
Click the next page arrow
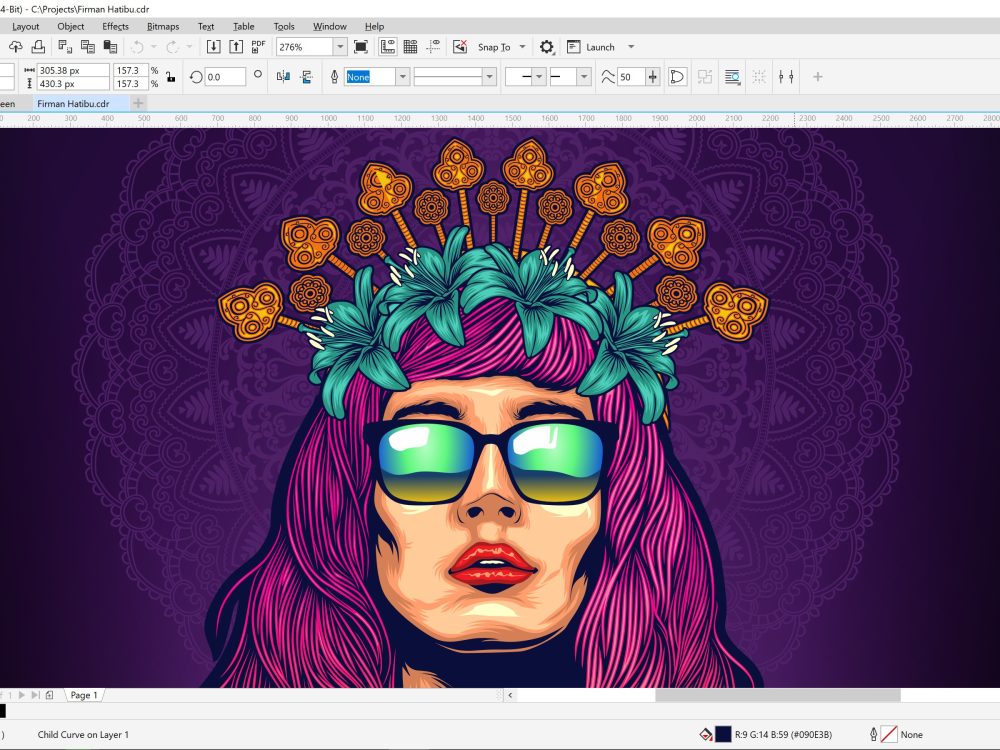click(22, 695)
